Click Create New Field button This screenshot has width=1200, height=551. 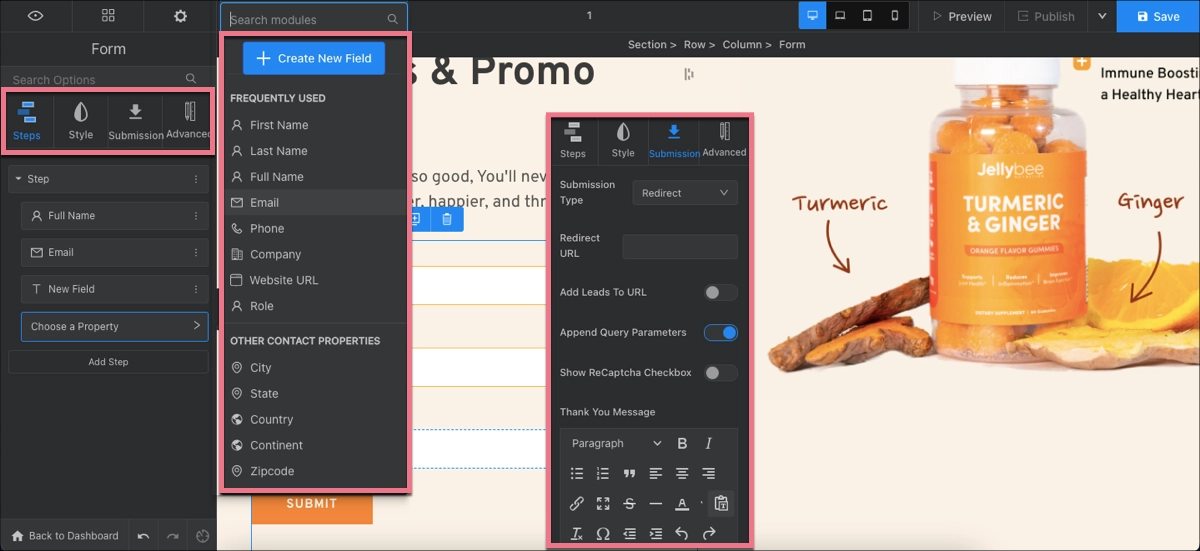coord(314,58)
